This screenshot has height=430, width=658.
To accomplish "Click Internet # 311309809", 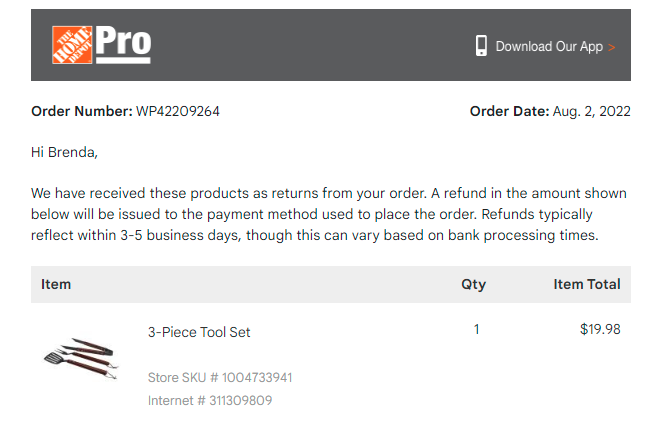I will [210, 401].
